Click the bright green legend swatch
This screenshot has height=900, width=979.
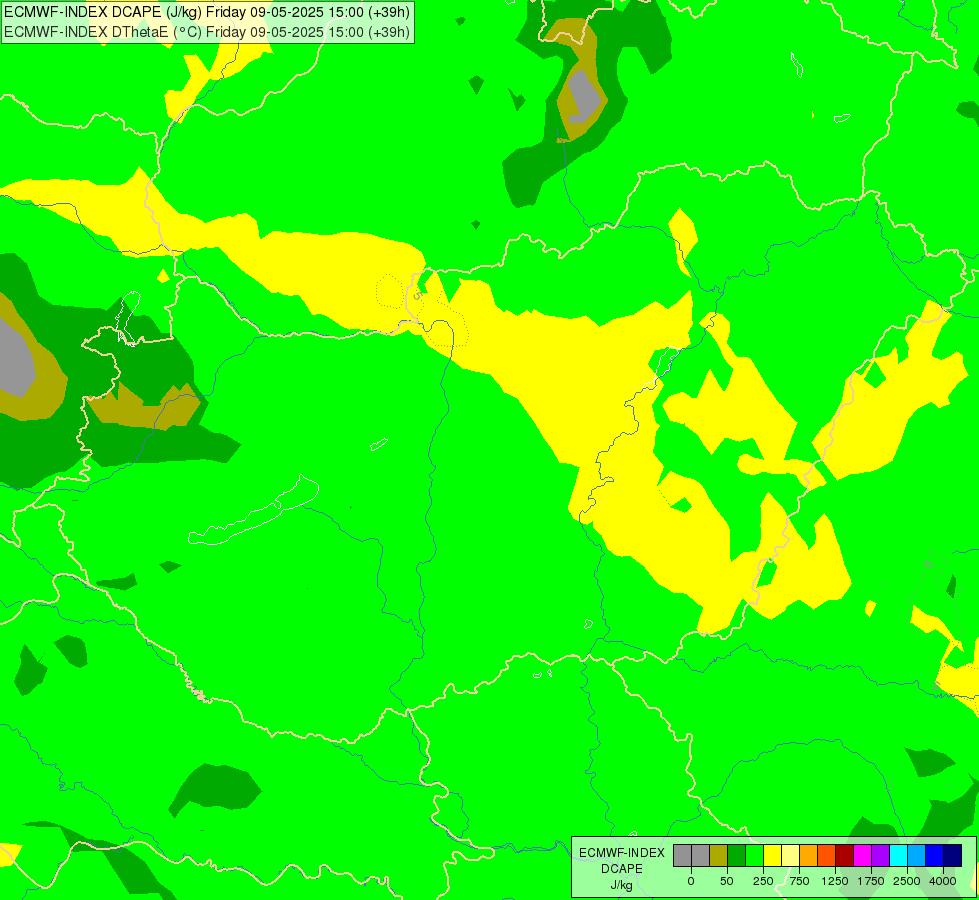coord(755,856)
